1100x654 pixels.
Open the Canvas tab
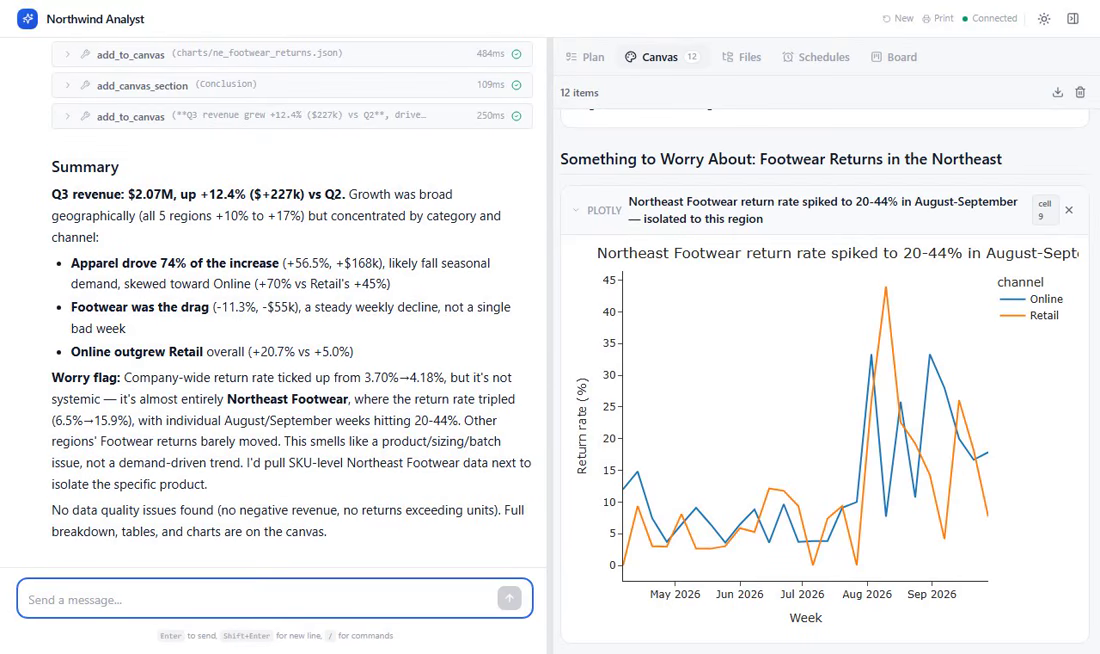click(x=662, y=57)
